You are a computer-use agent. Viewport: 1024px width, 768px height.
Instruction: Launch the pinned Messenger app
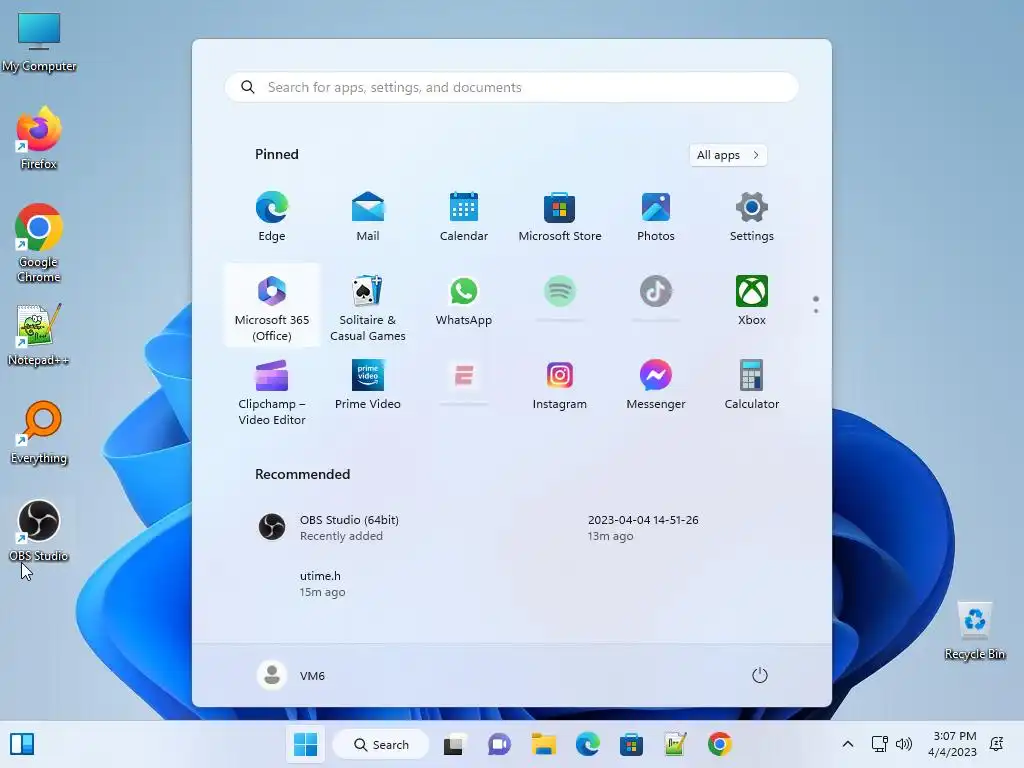(x=656, y=385)
